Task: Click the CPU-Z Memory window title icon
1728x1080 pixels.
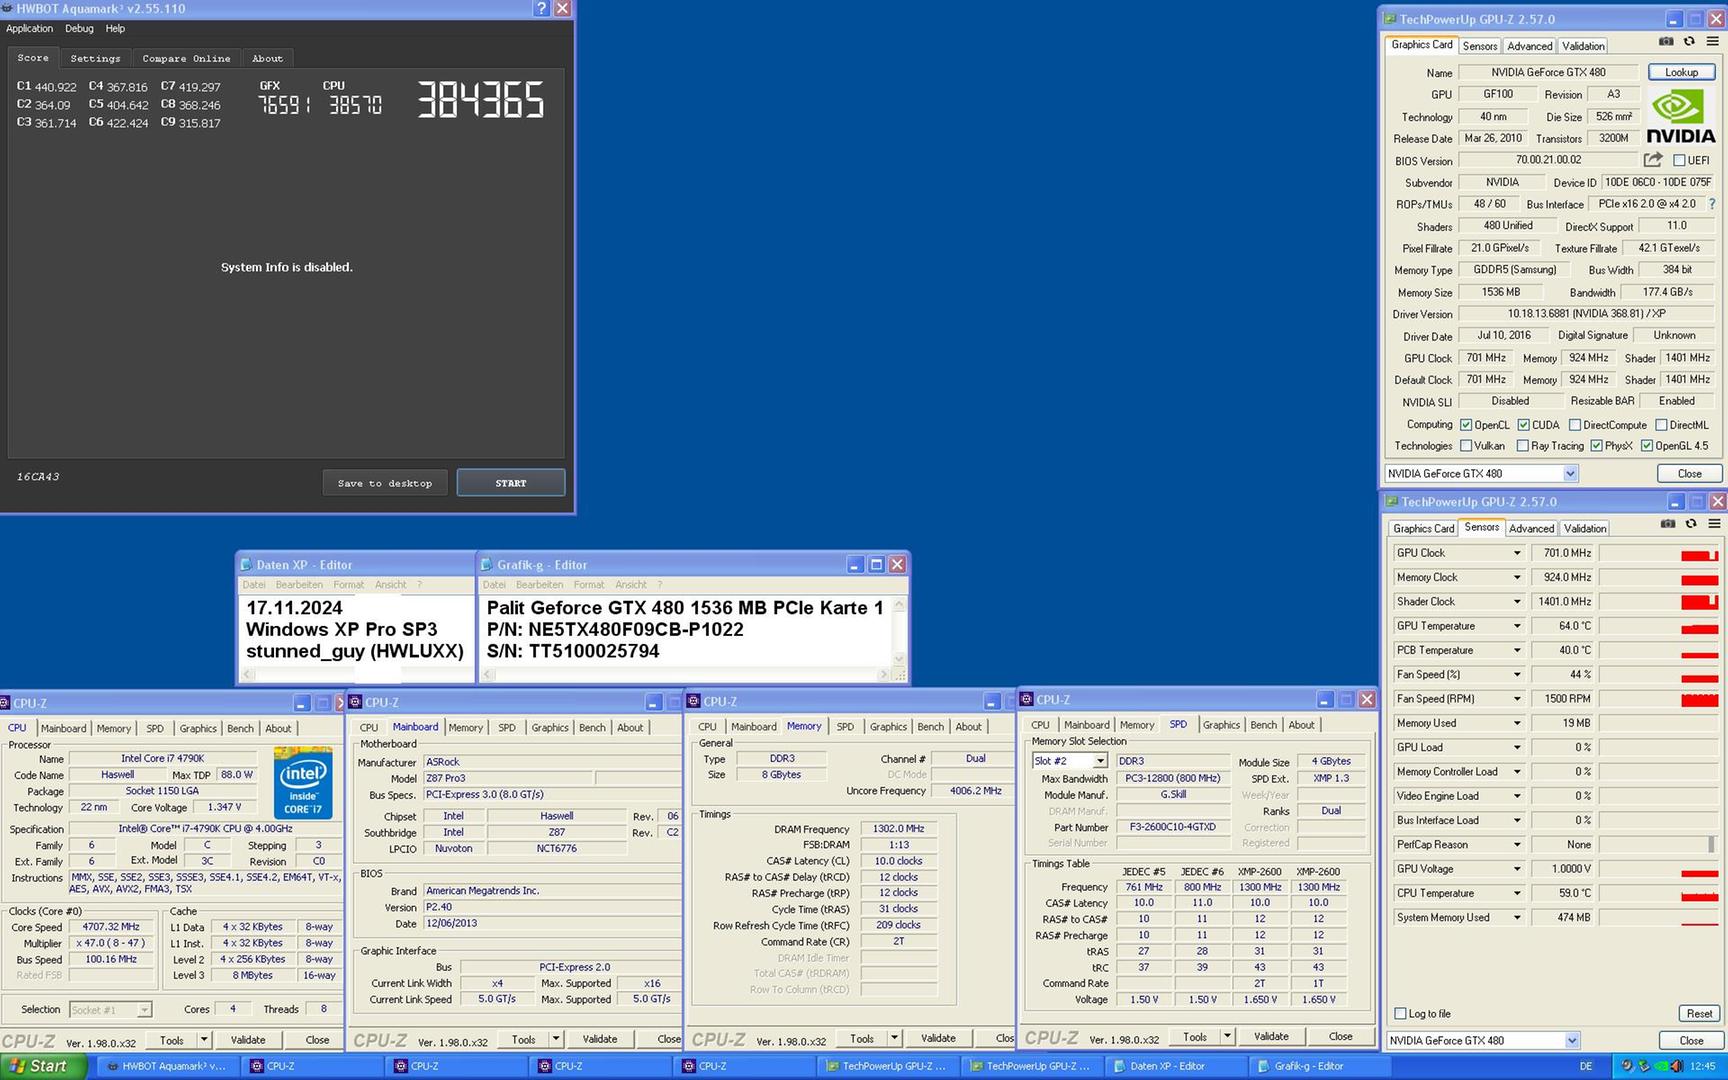Action: point(693,701)
